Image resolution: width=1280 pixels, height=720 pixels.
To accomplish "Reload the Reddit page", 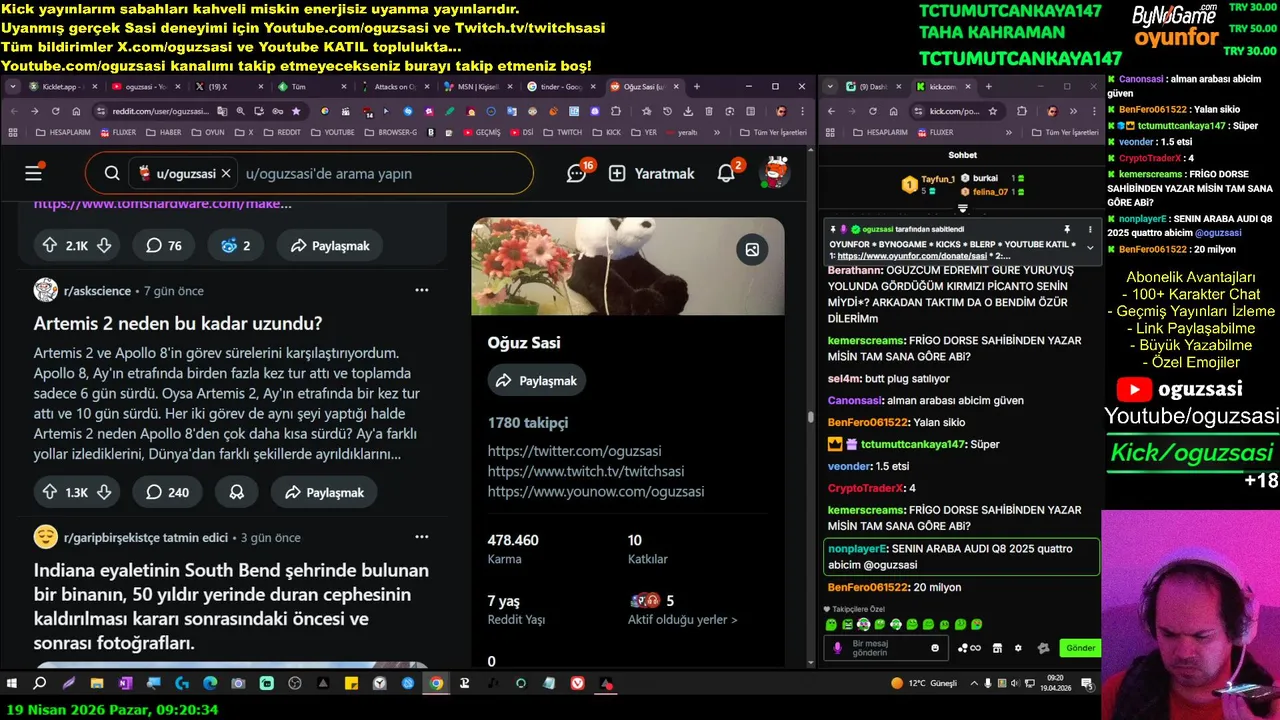I will click(54, 111).
